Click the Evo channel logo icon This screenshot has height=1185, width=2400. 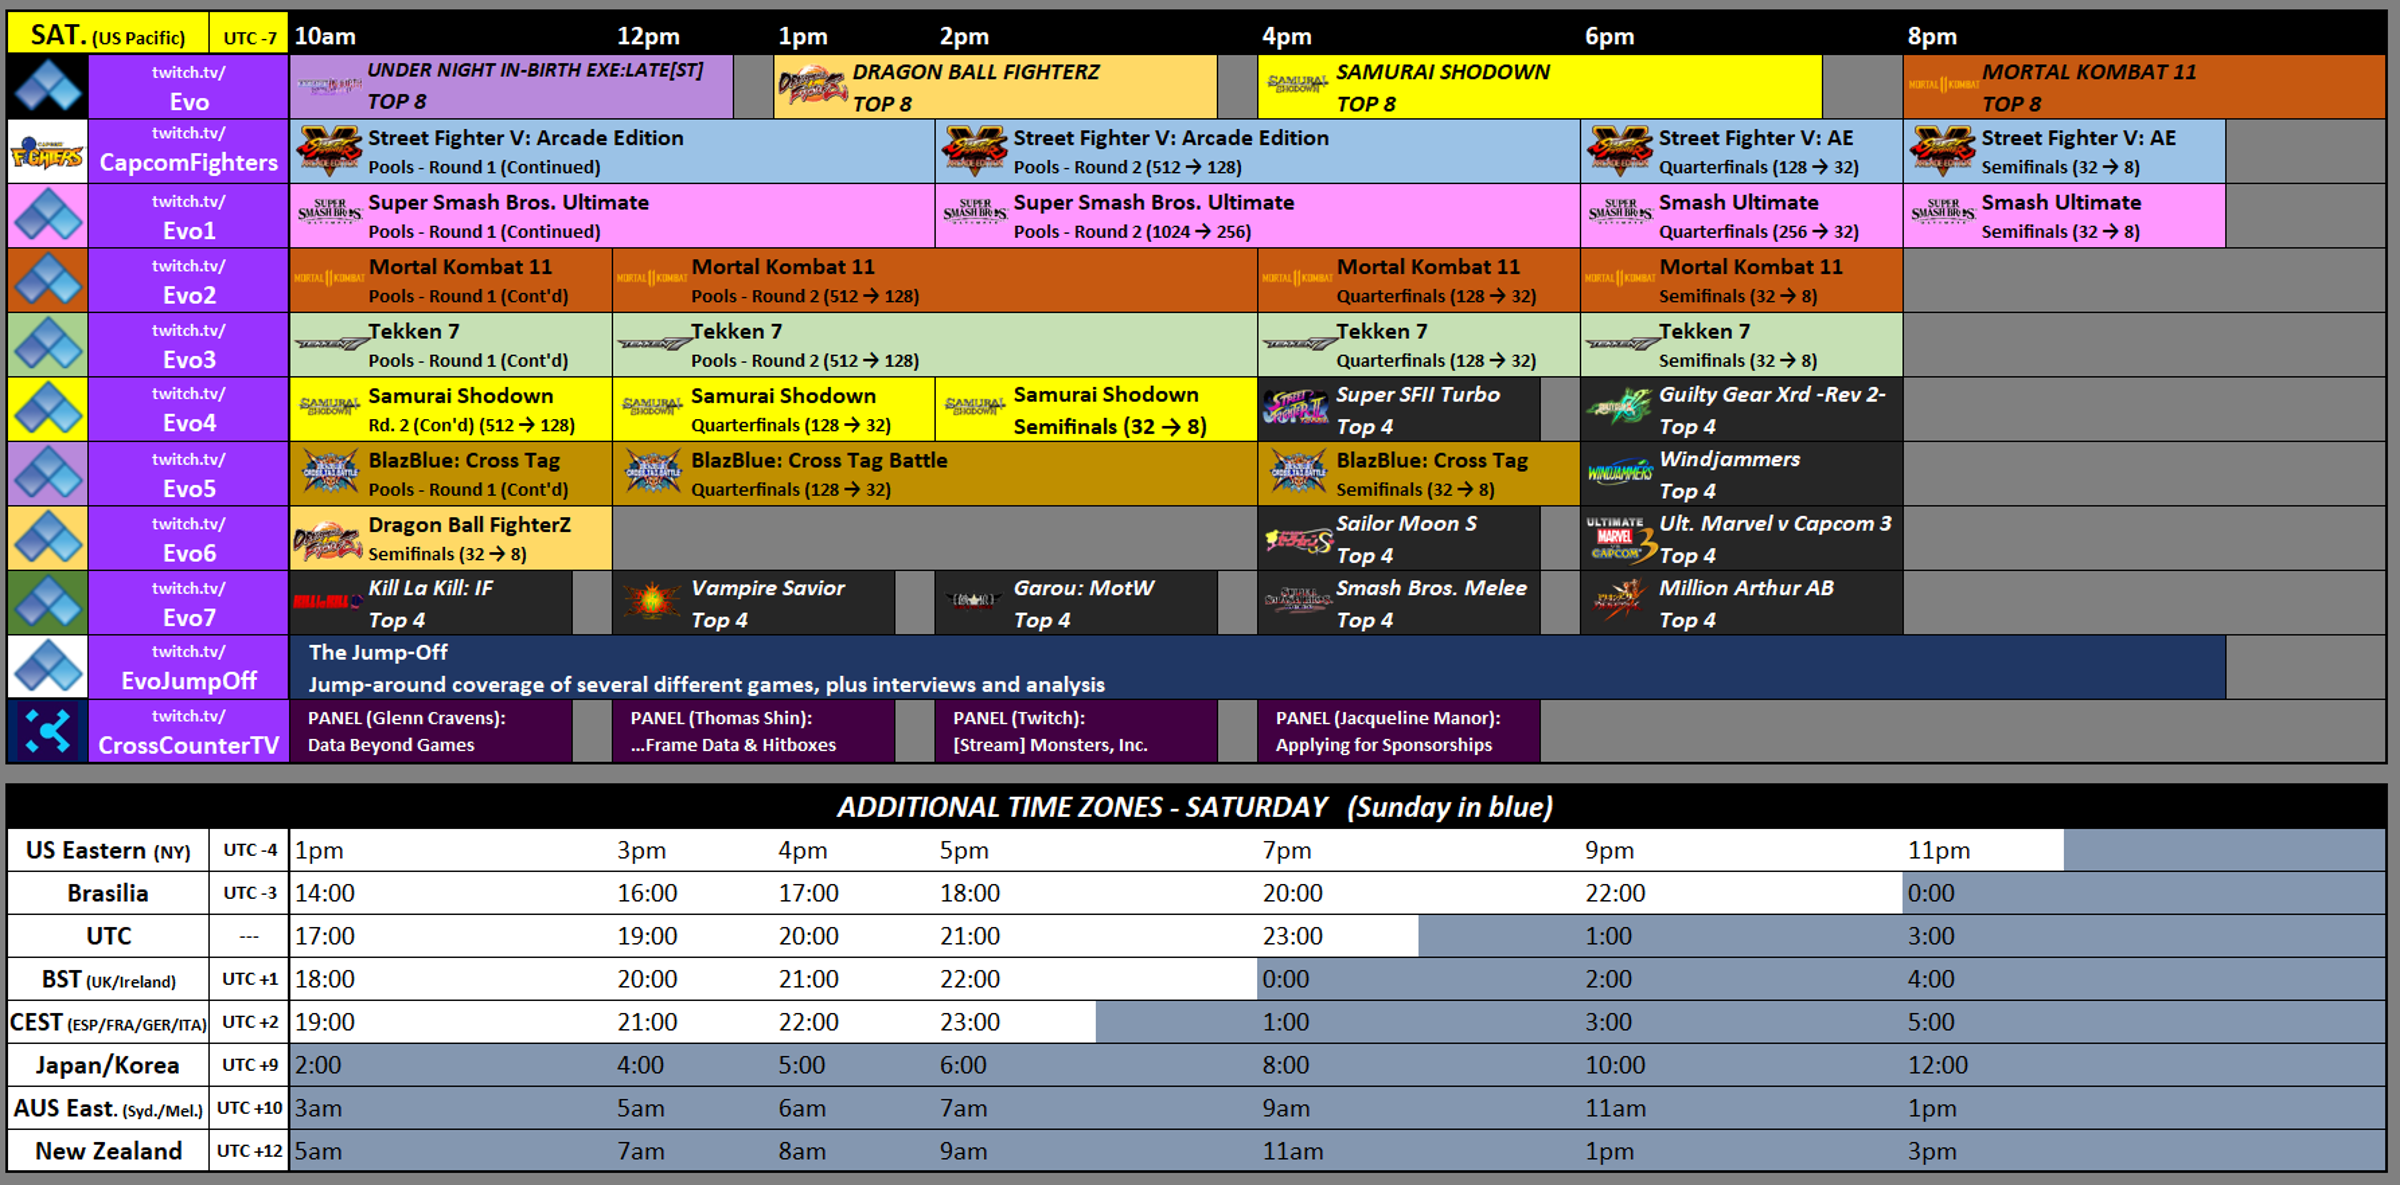click(x=47, y=86)
